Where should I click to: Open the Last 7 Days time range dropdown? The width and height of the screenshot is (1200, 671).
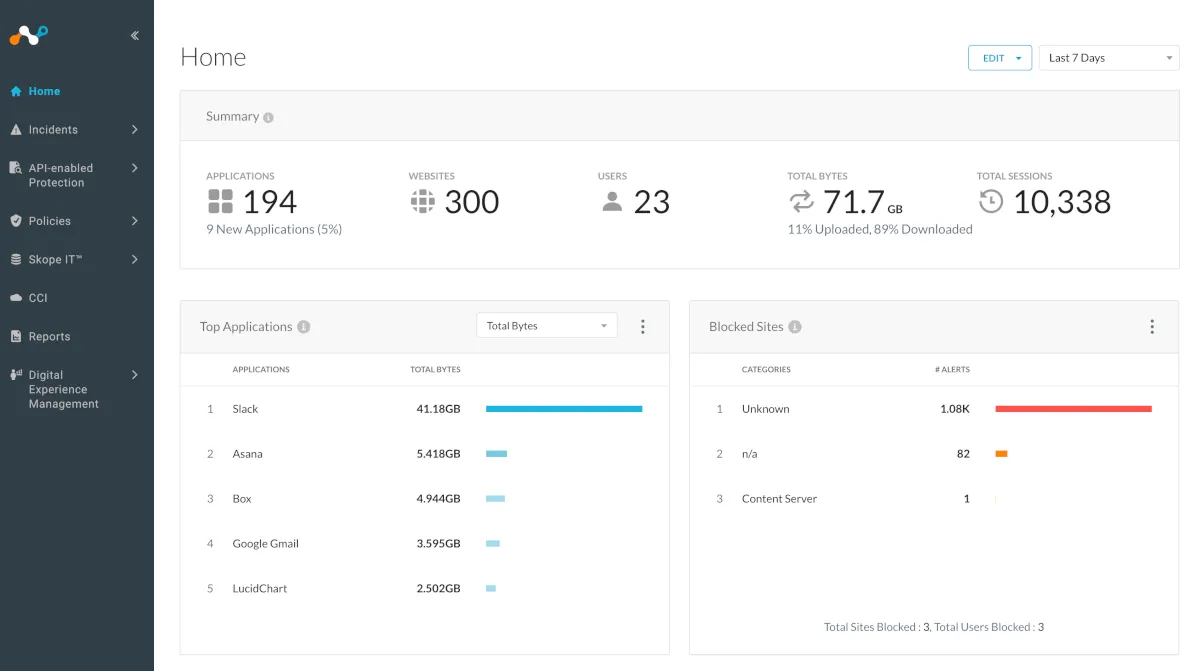1109,58
